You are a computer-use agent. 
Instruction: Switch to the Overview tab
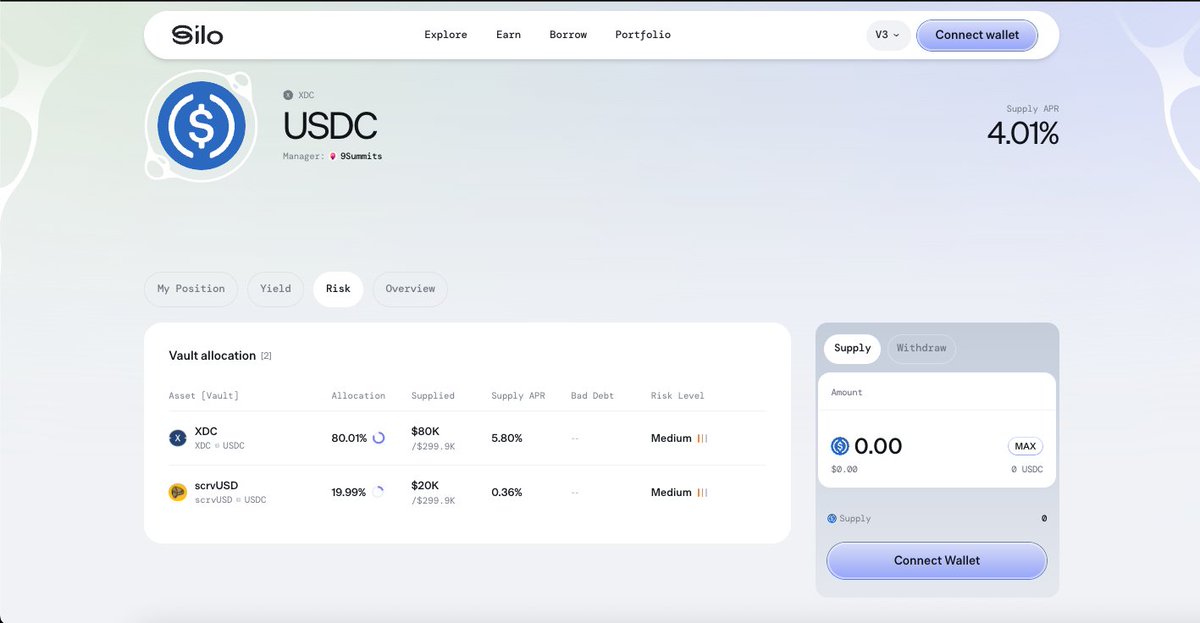[410, 289]
